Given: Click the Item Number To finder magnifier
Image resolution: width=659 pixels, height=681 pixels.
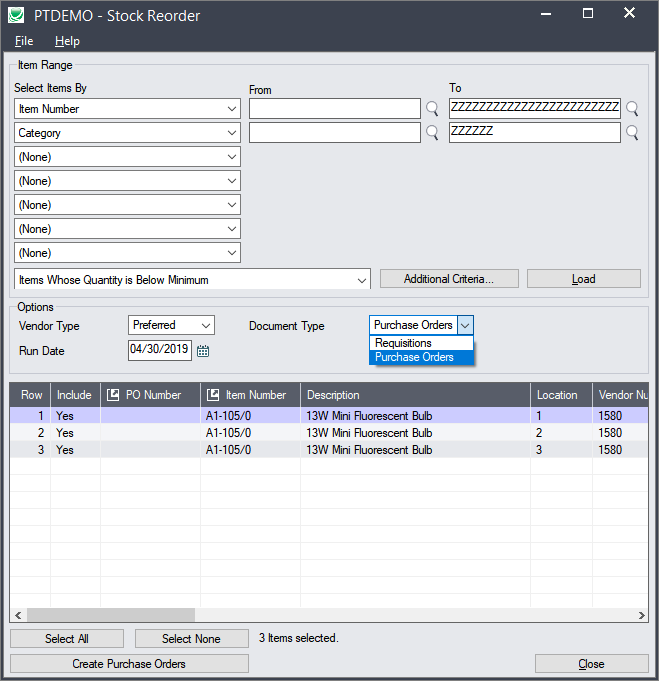Looking at the screenshot, I should 632,109.
